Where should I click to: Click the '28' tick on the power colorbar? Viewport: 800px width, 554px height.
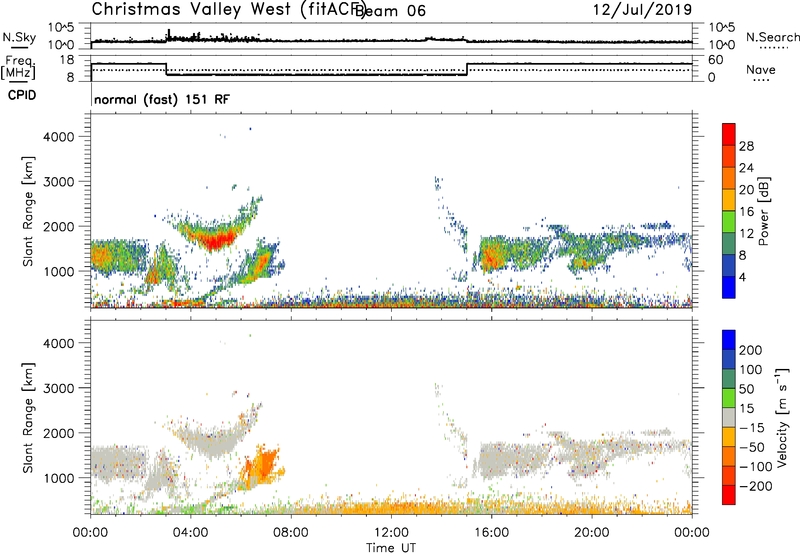pyautogui.click(x=746, y=146)
